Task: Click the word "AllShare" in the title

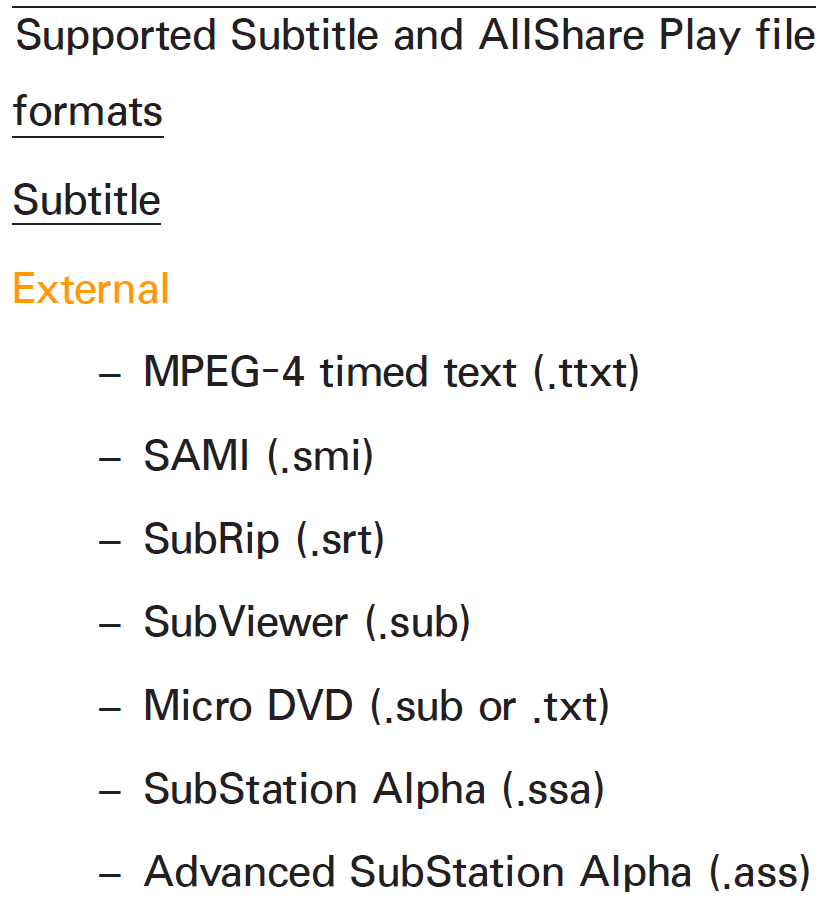Action: [x=562, y=36]
